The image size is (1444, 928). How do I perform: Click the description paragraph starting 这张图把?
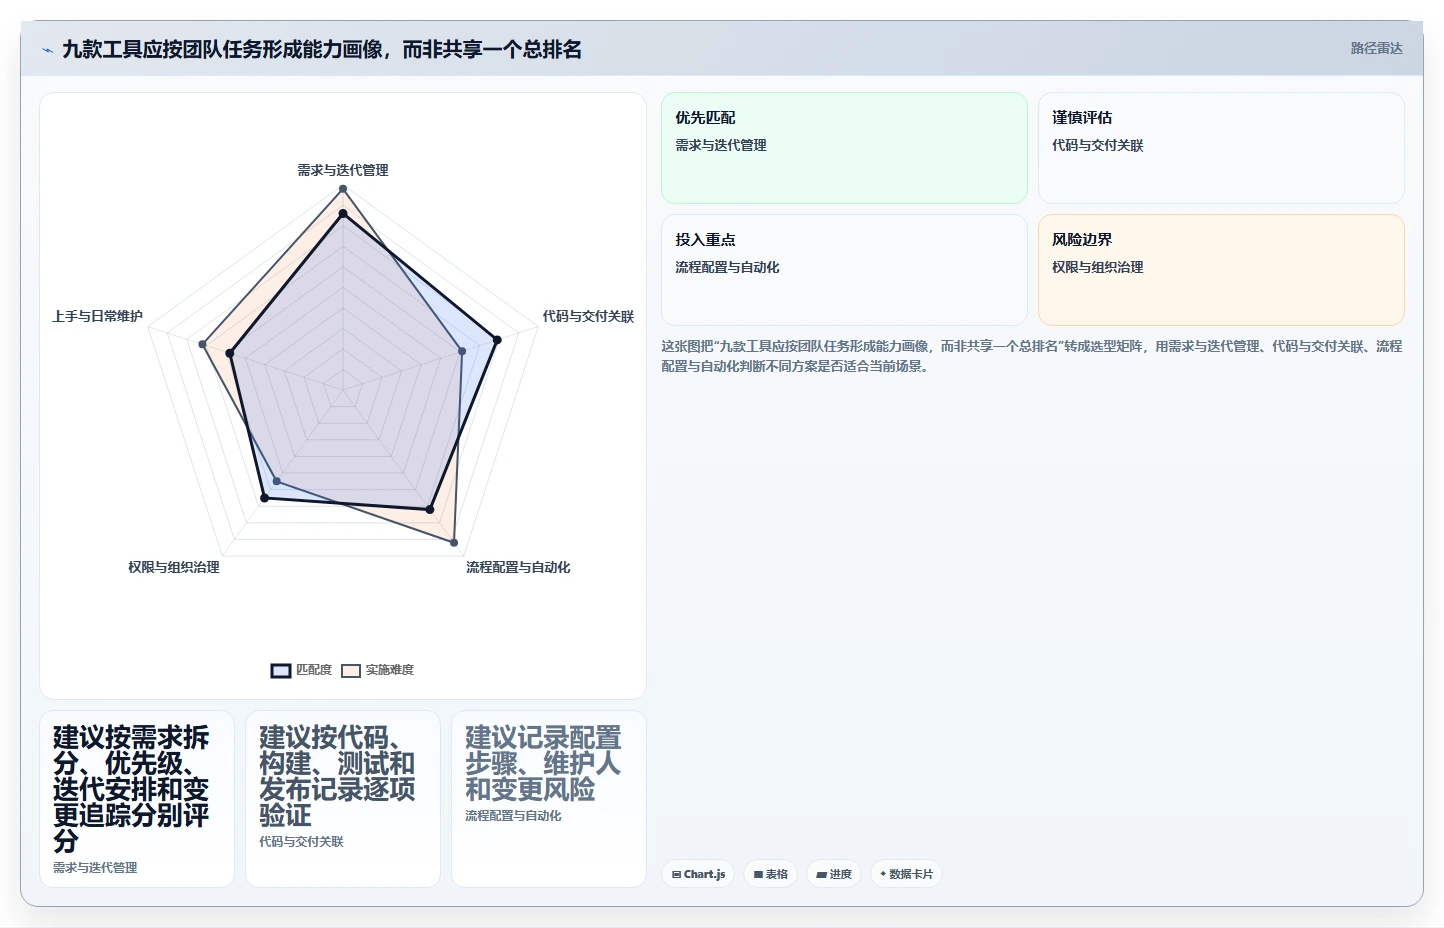[1032, 356]
